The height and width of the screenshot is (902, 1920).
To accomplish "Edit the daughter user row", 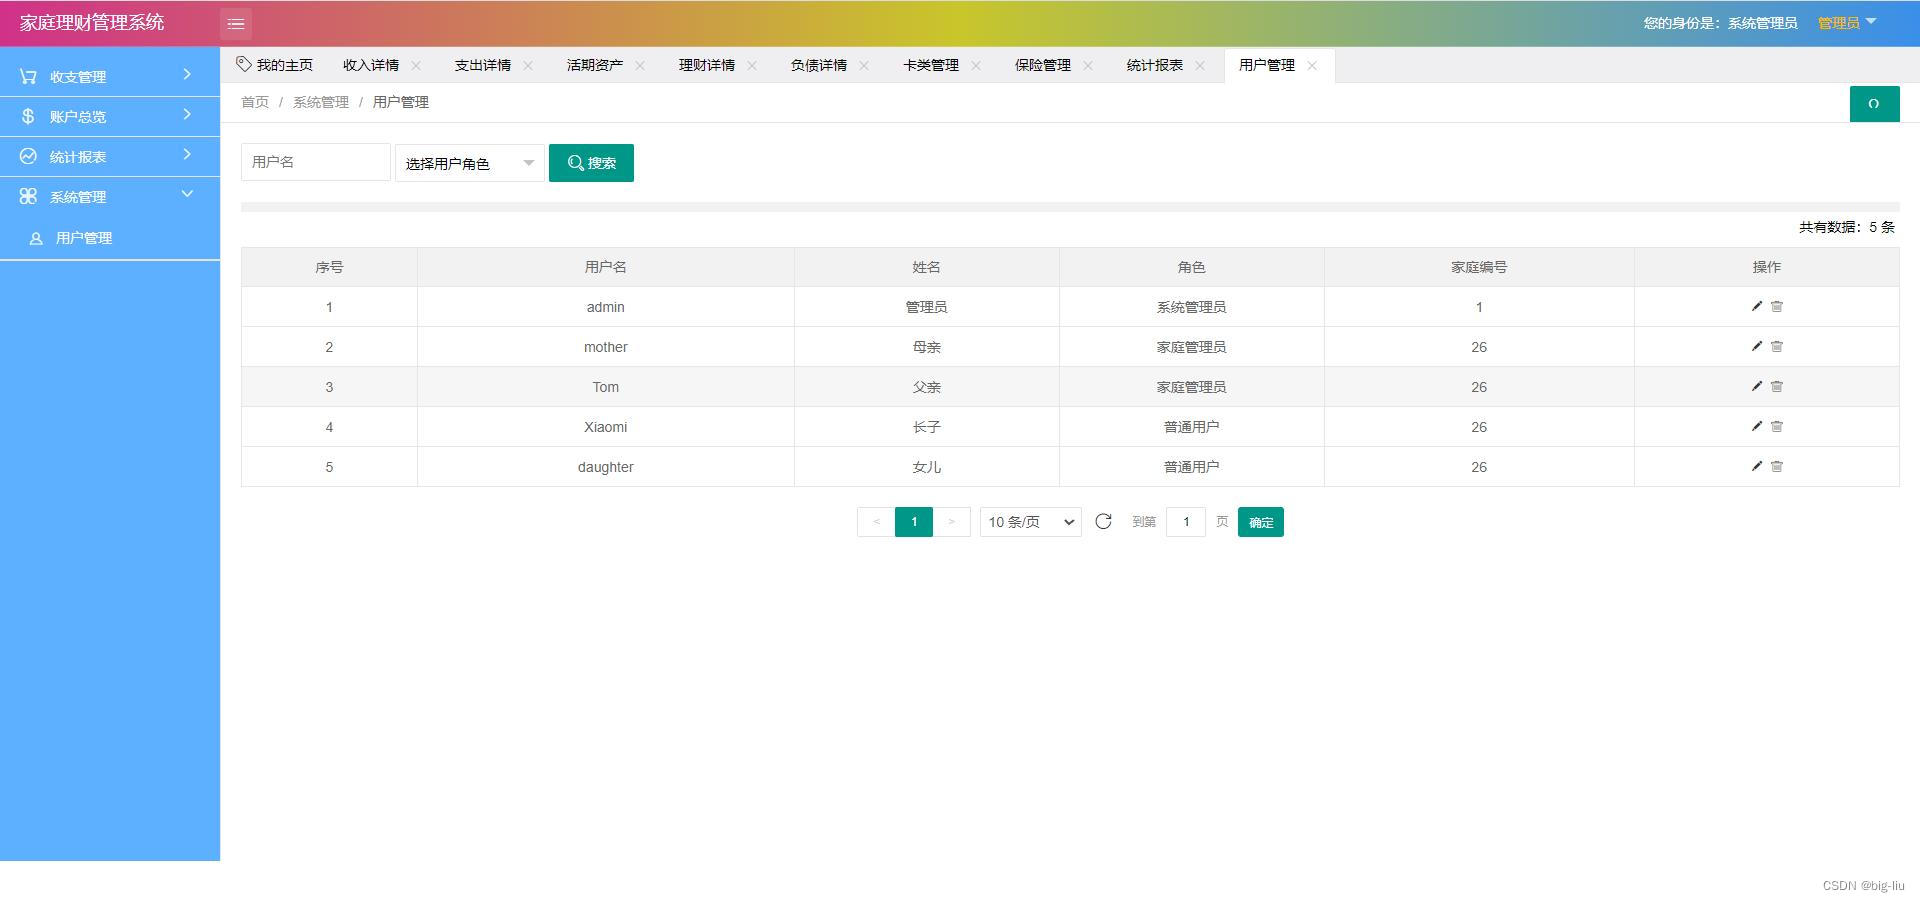I will (x=1756, y=466).
